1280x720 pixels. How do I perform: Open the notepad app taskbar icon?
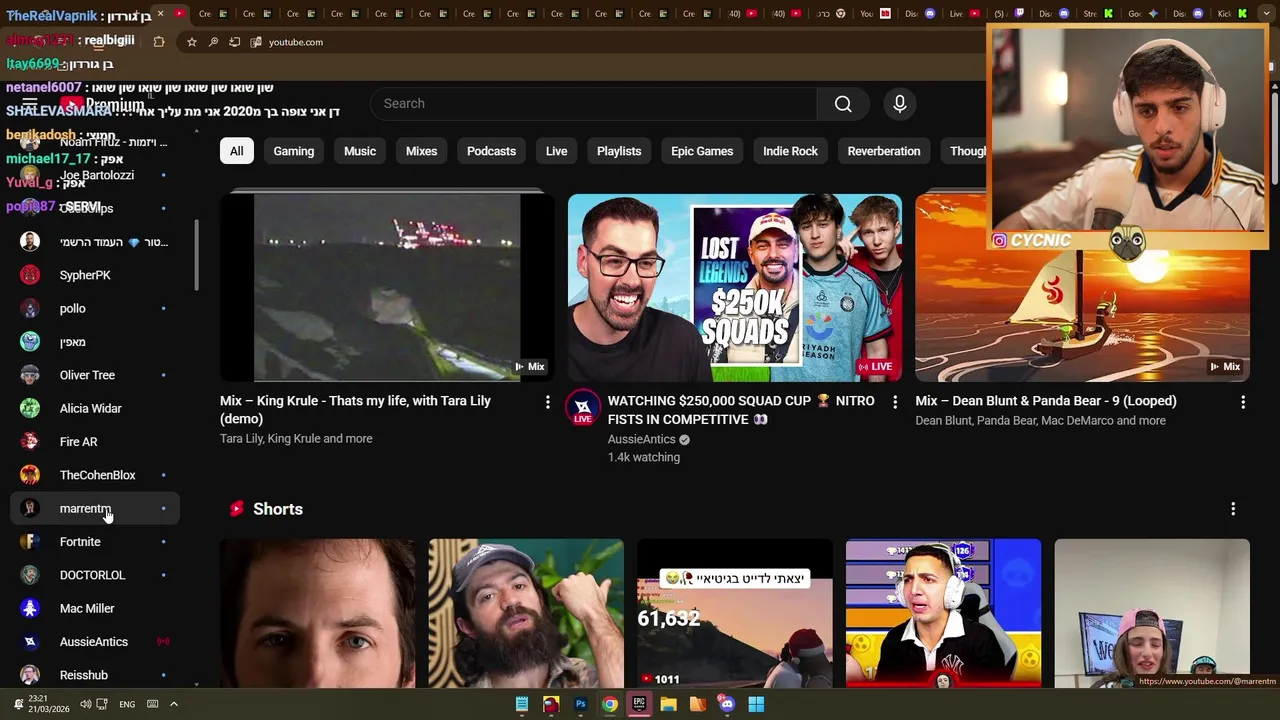pyautogui.click(x=522, y=704)
